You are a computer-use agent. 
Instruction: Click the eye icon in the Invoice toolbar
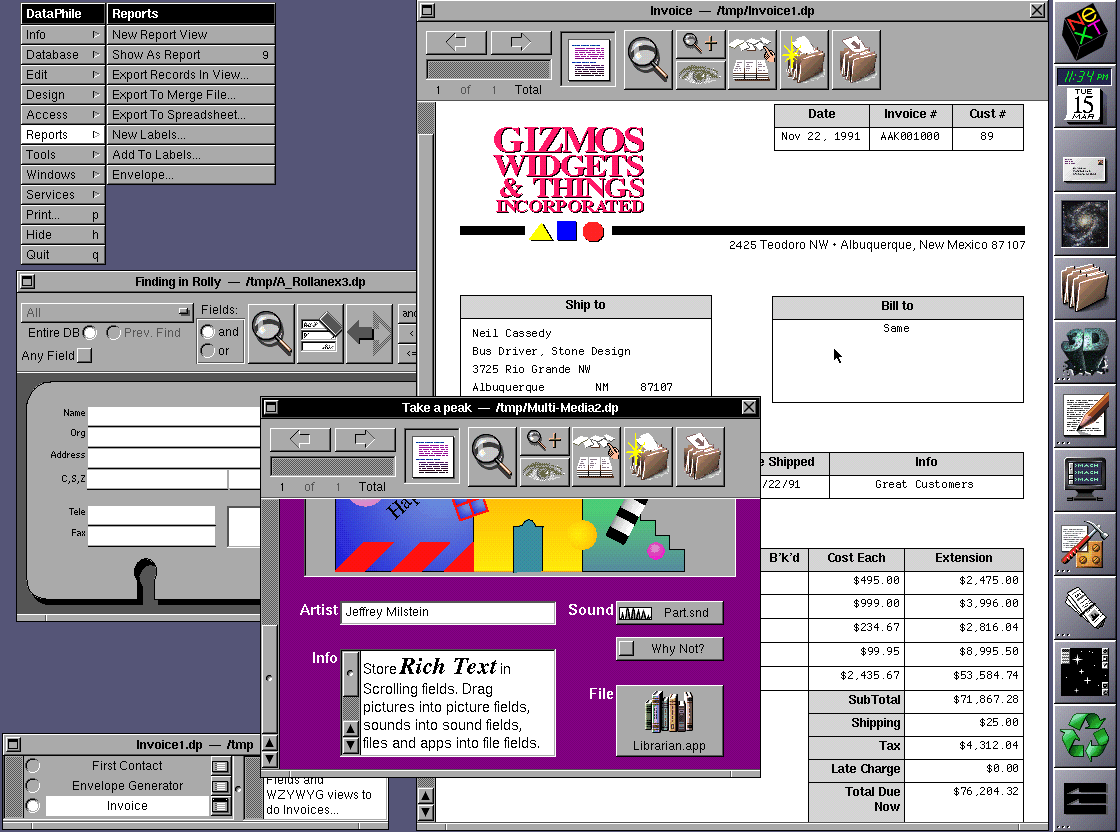pos(700,74)
